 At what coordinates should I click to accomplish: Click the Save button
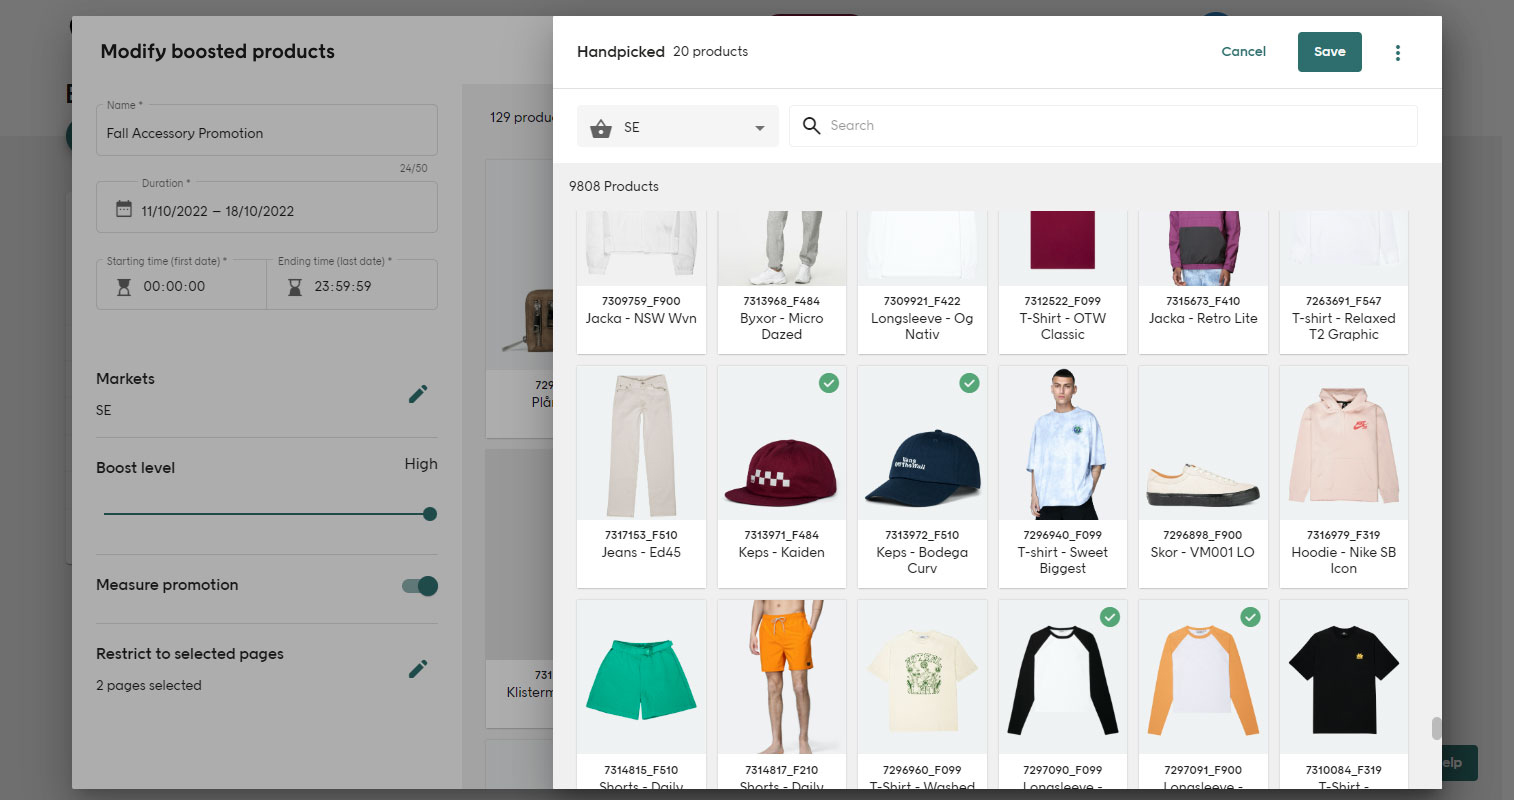(x=1329, y=52)
